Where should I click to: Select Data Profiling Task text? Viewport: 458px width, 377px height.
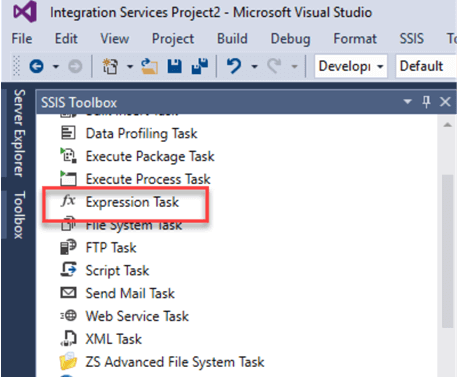point(141,134)
